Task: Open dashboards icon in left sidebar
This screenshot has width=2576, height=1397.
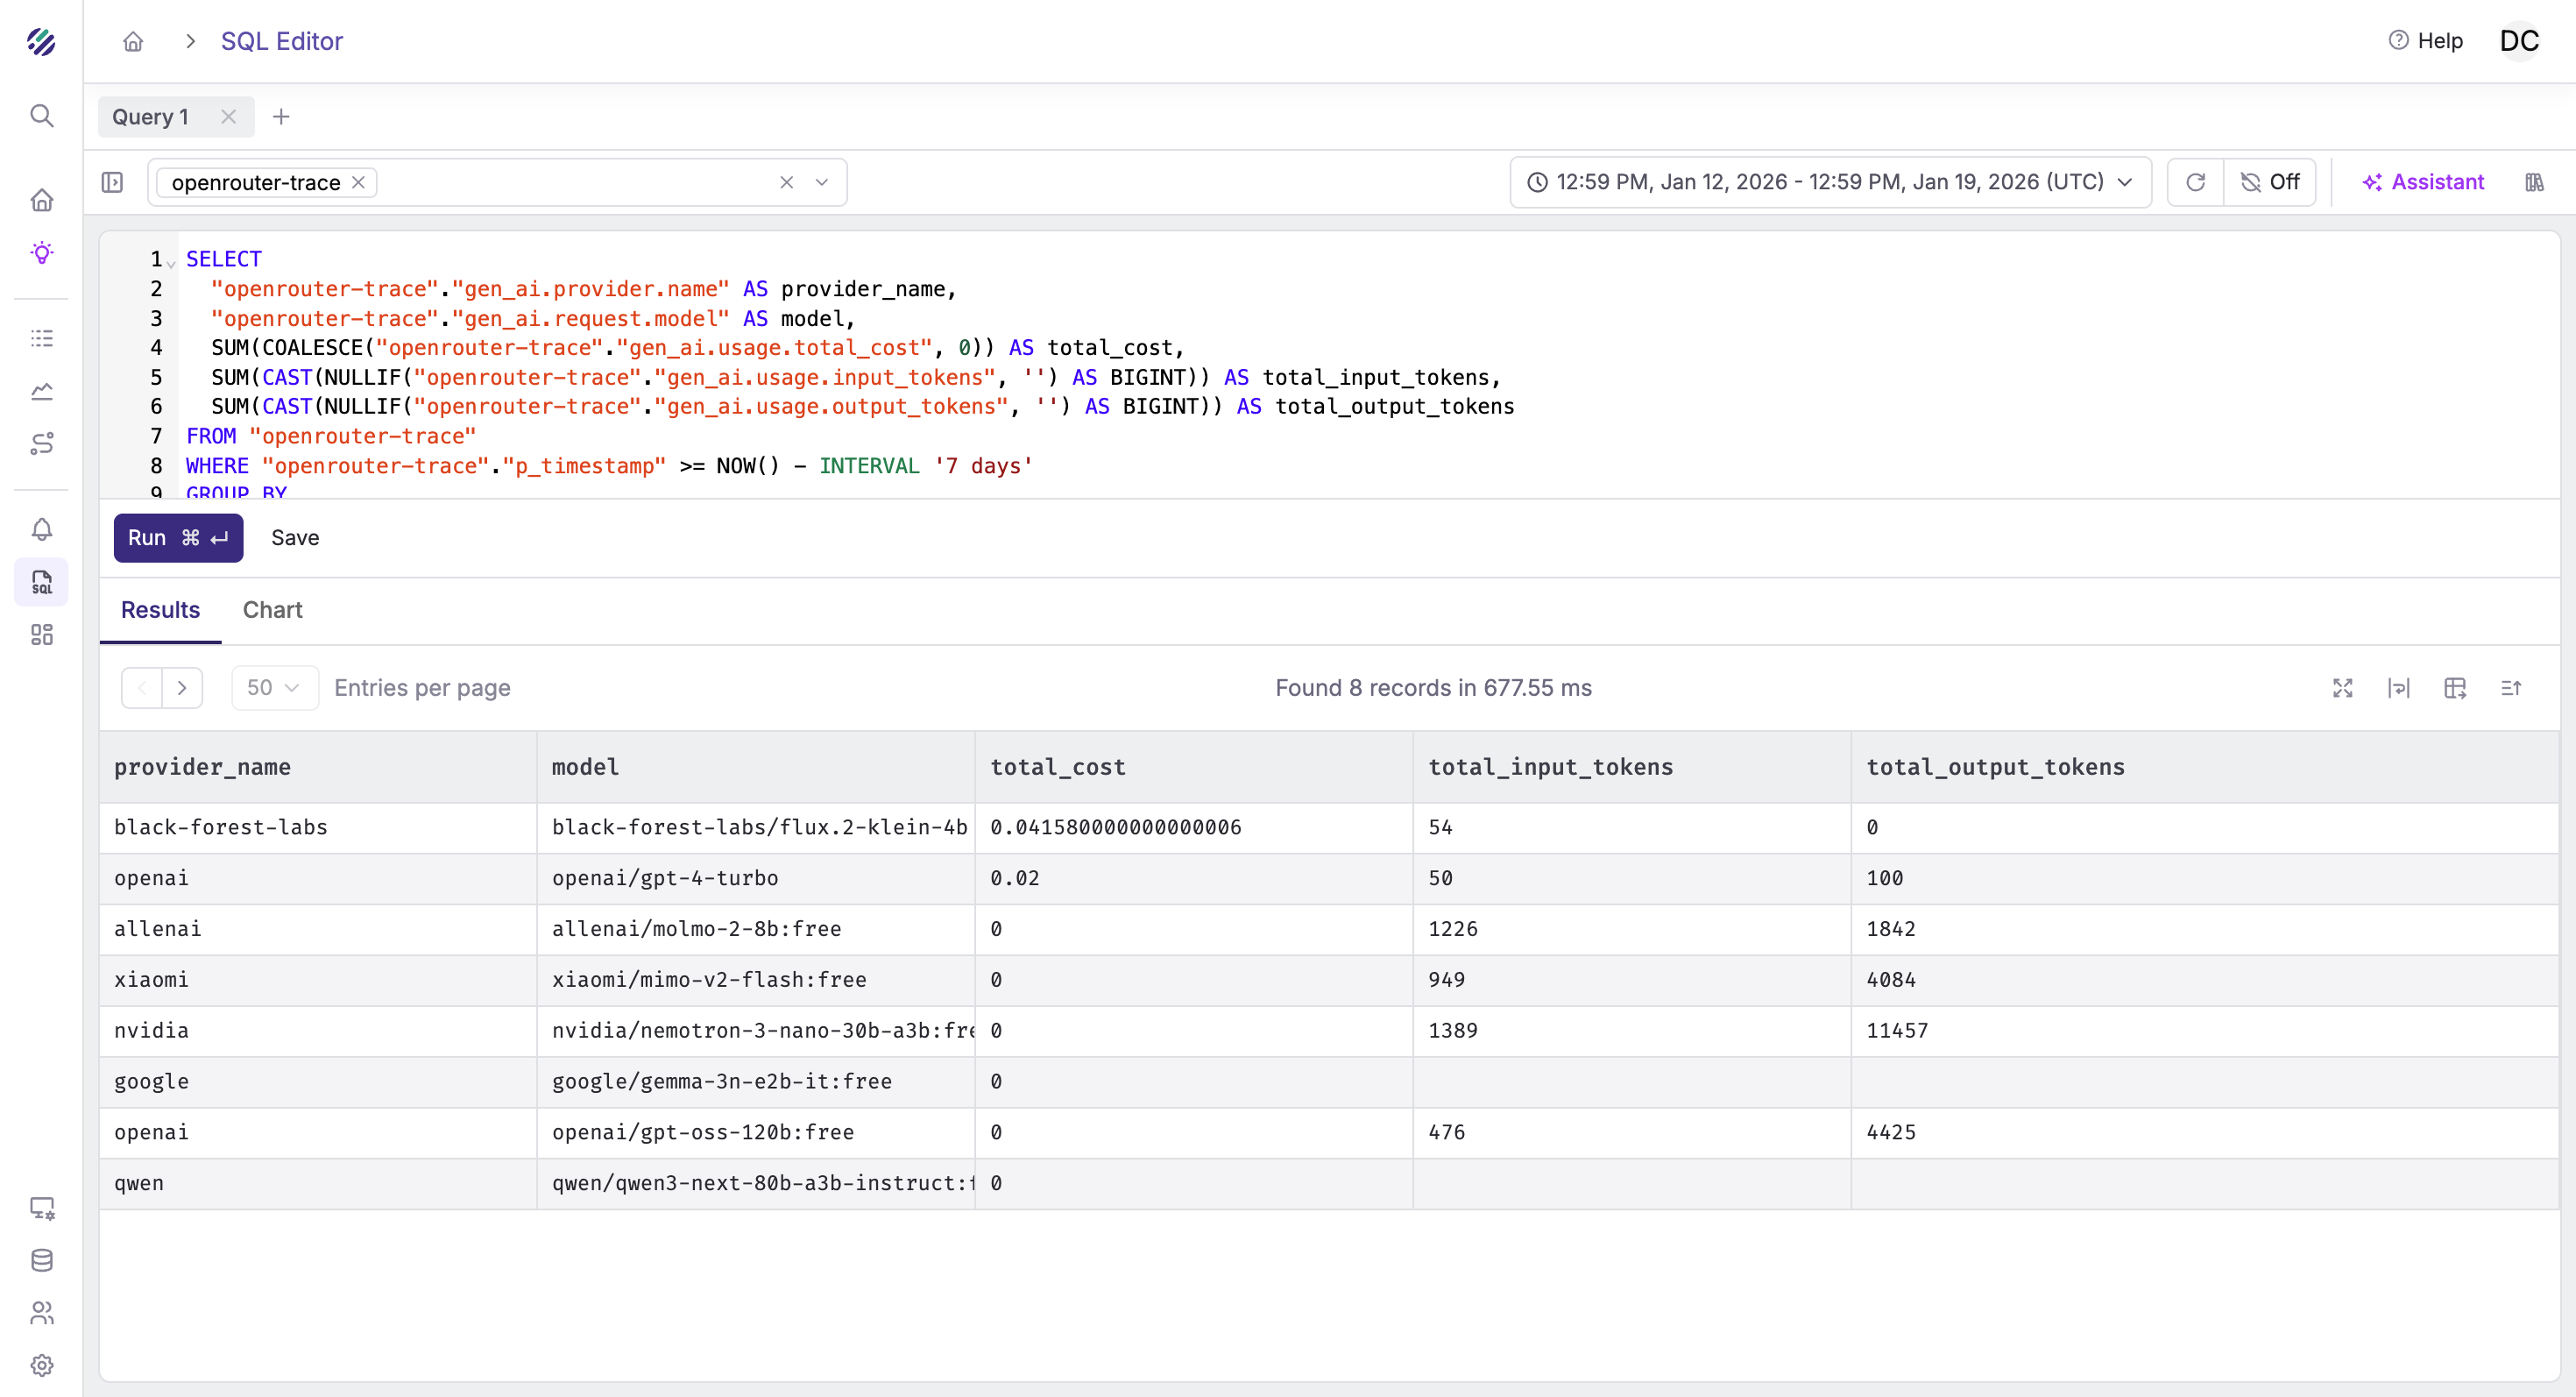Action: tap(41, 635)
